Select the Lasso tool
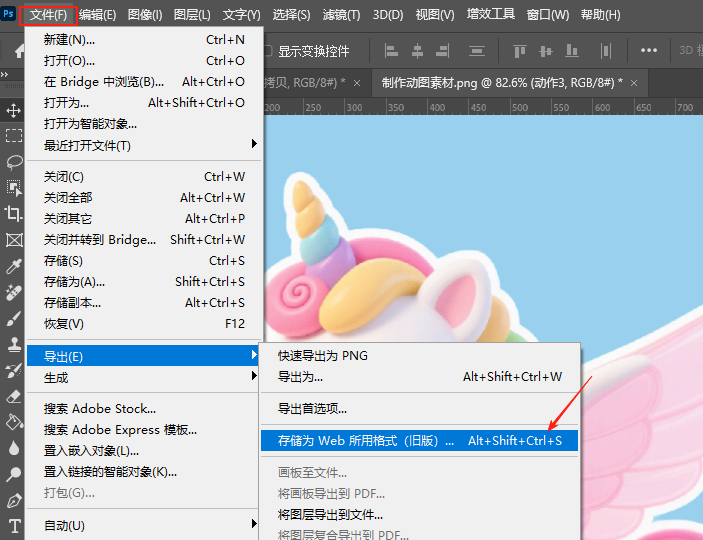The height and width of the screenshot is (540, 703). coord(13,161)
